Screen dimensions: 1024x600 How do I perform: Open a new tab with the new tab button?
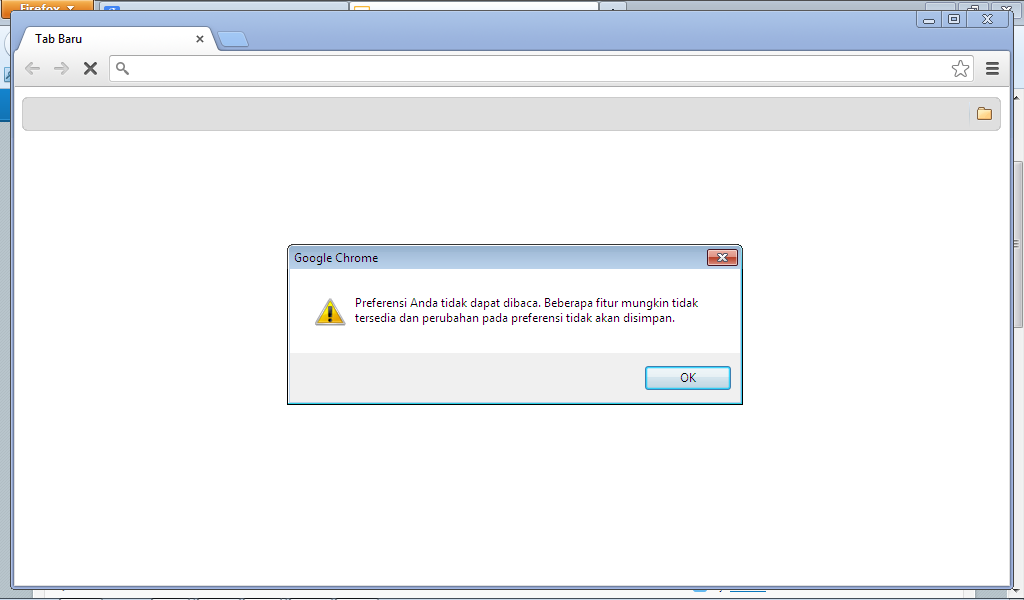pos(233,39)
